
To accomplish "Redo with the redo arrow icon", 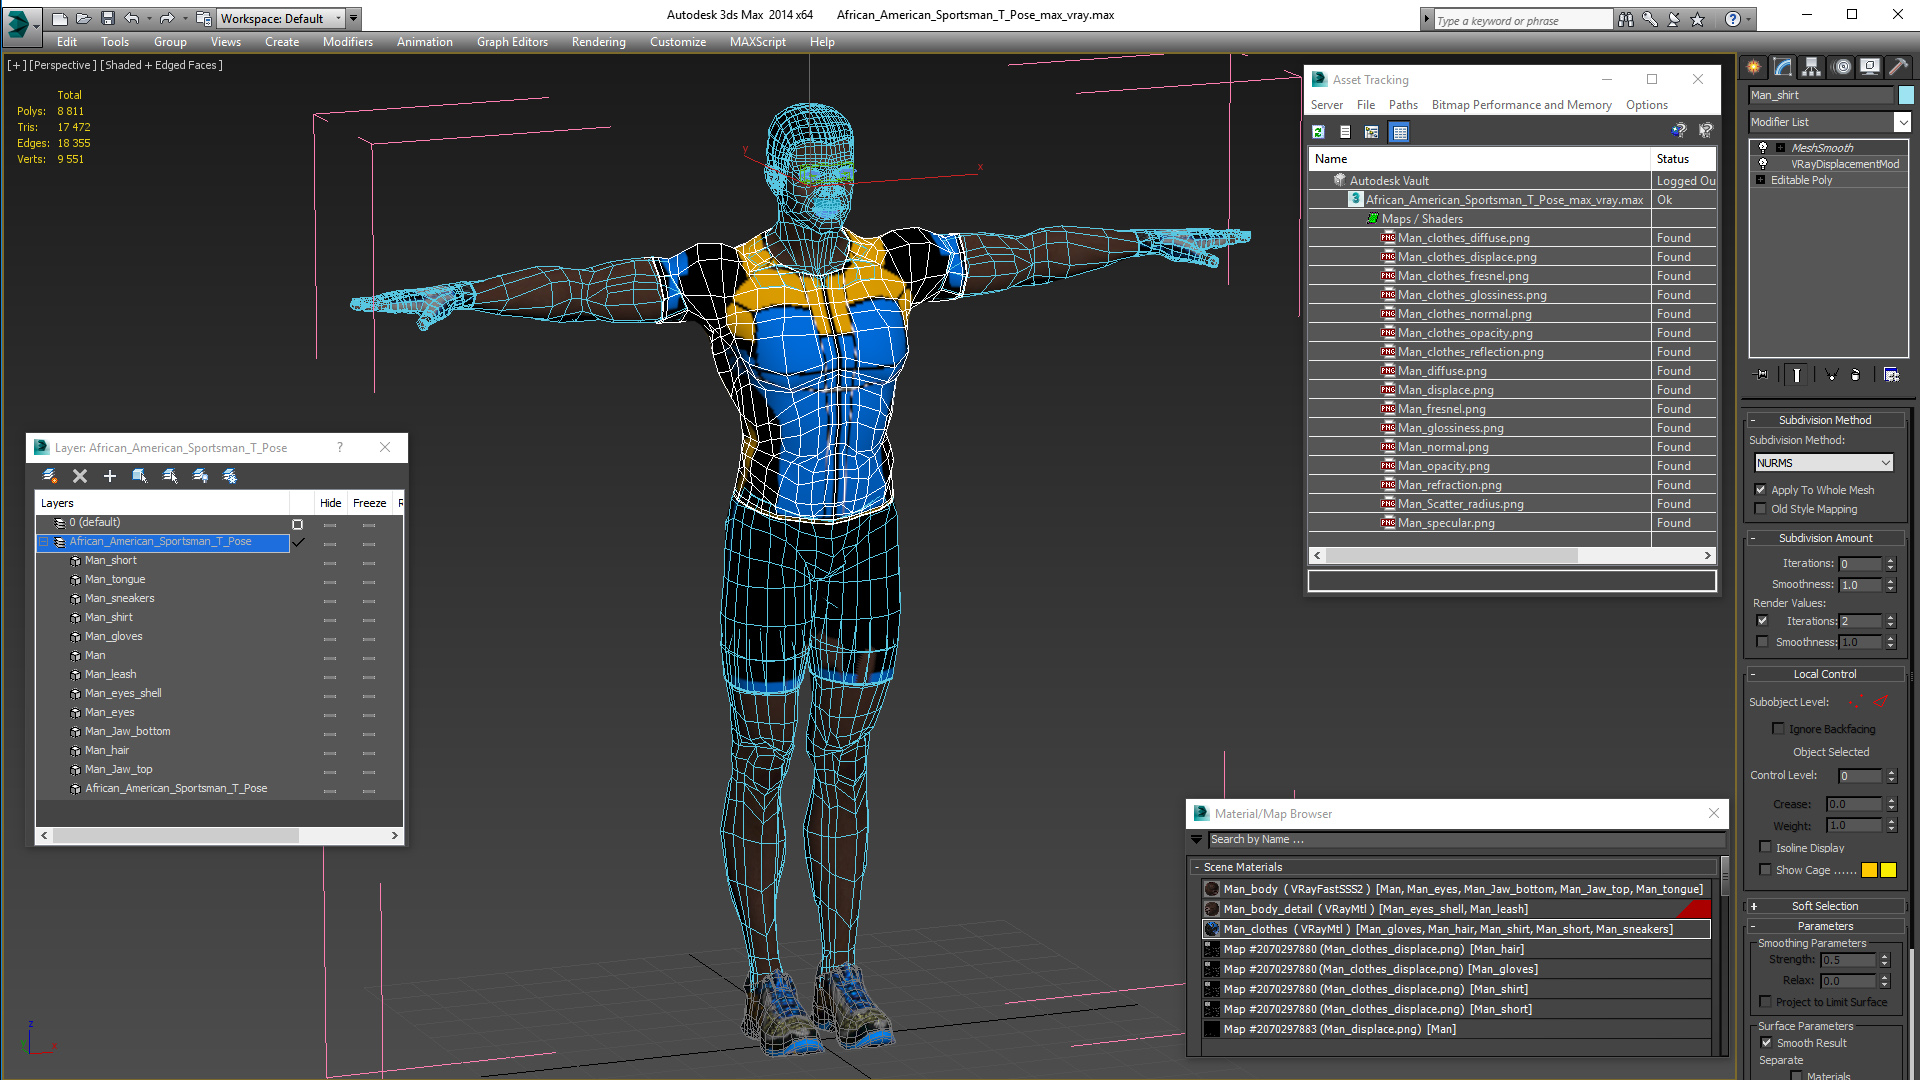I will (167, 18).
